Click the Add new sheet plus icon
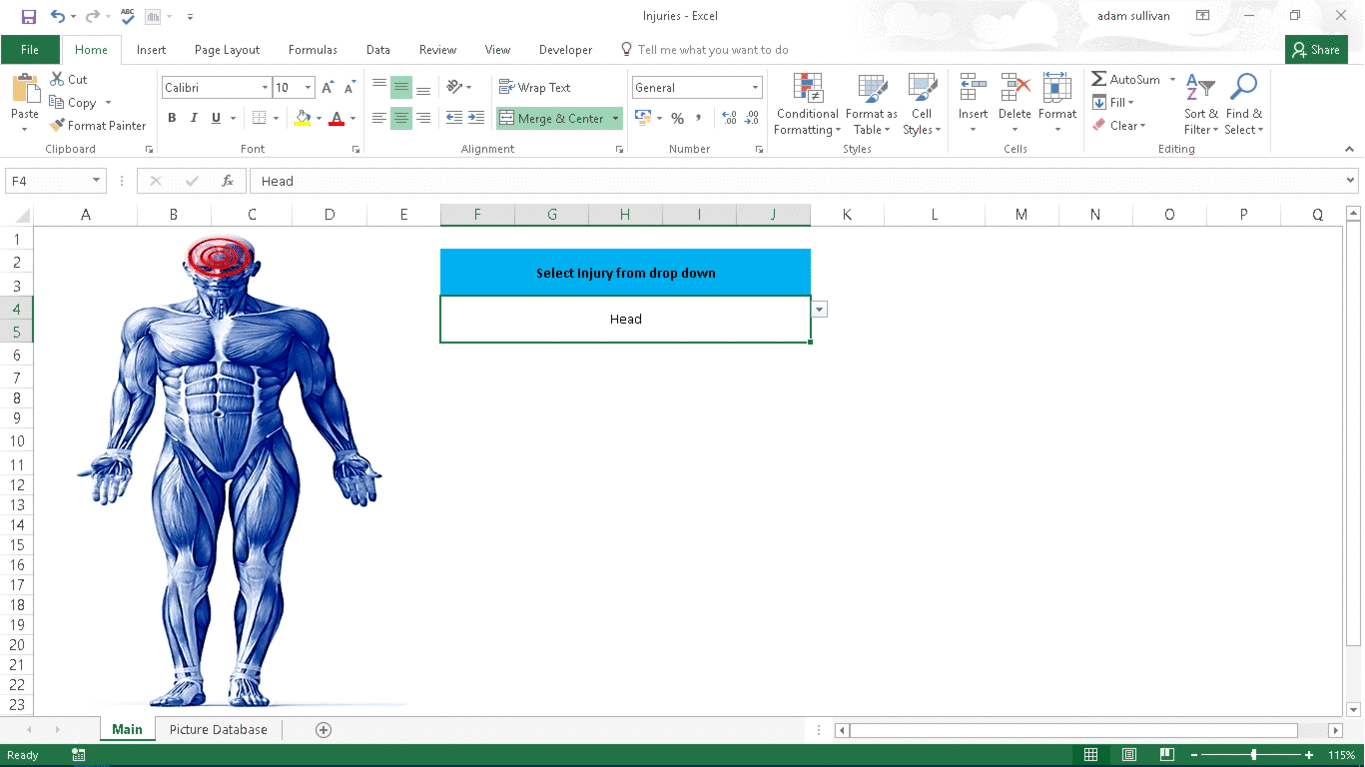 click(x=323, y=730)
